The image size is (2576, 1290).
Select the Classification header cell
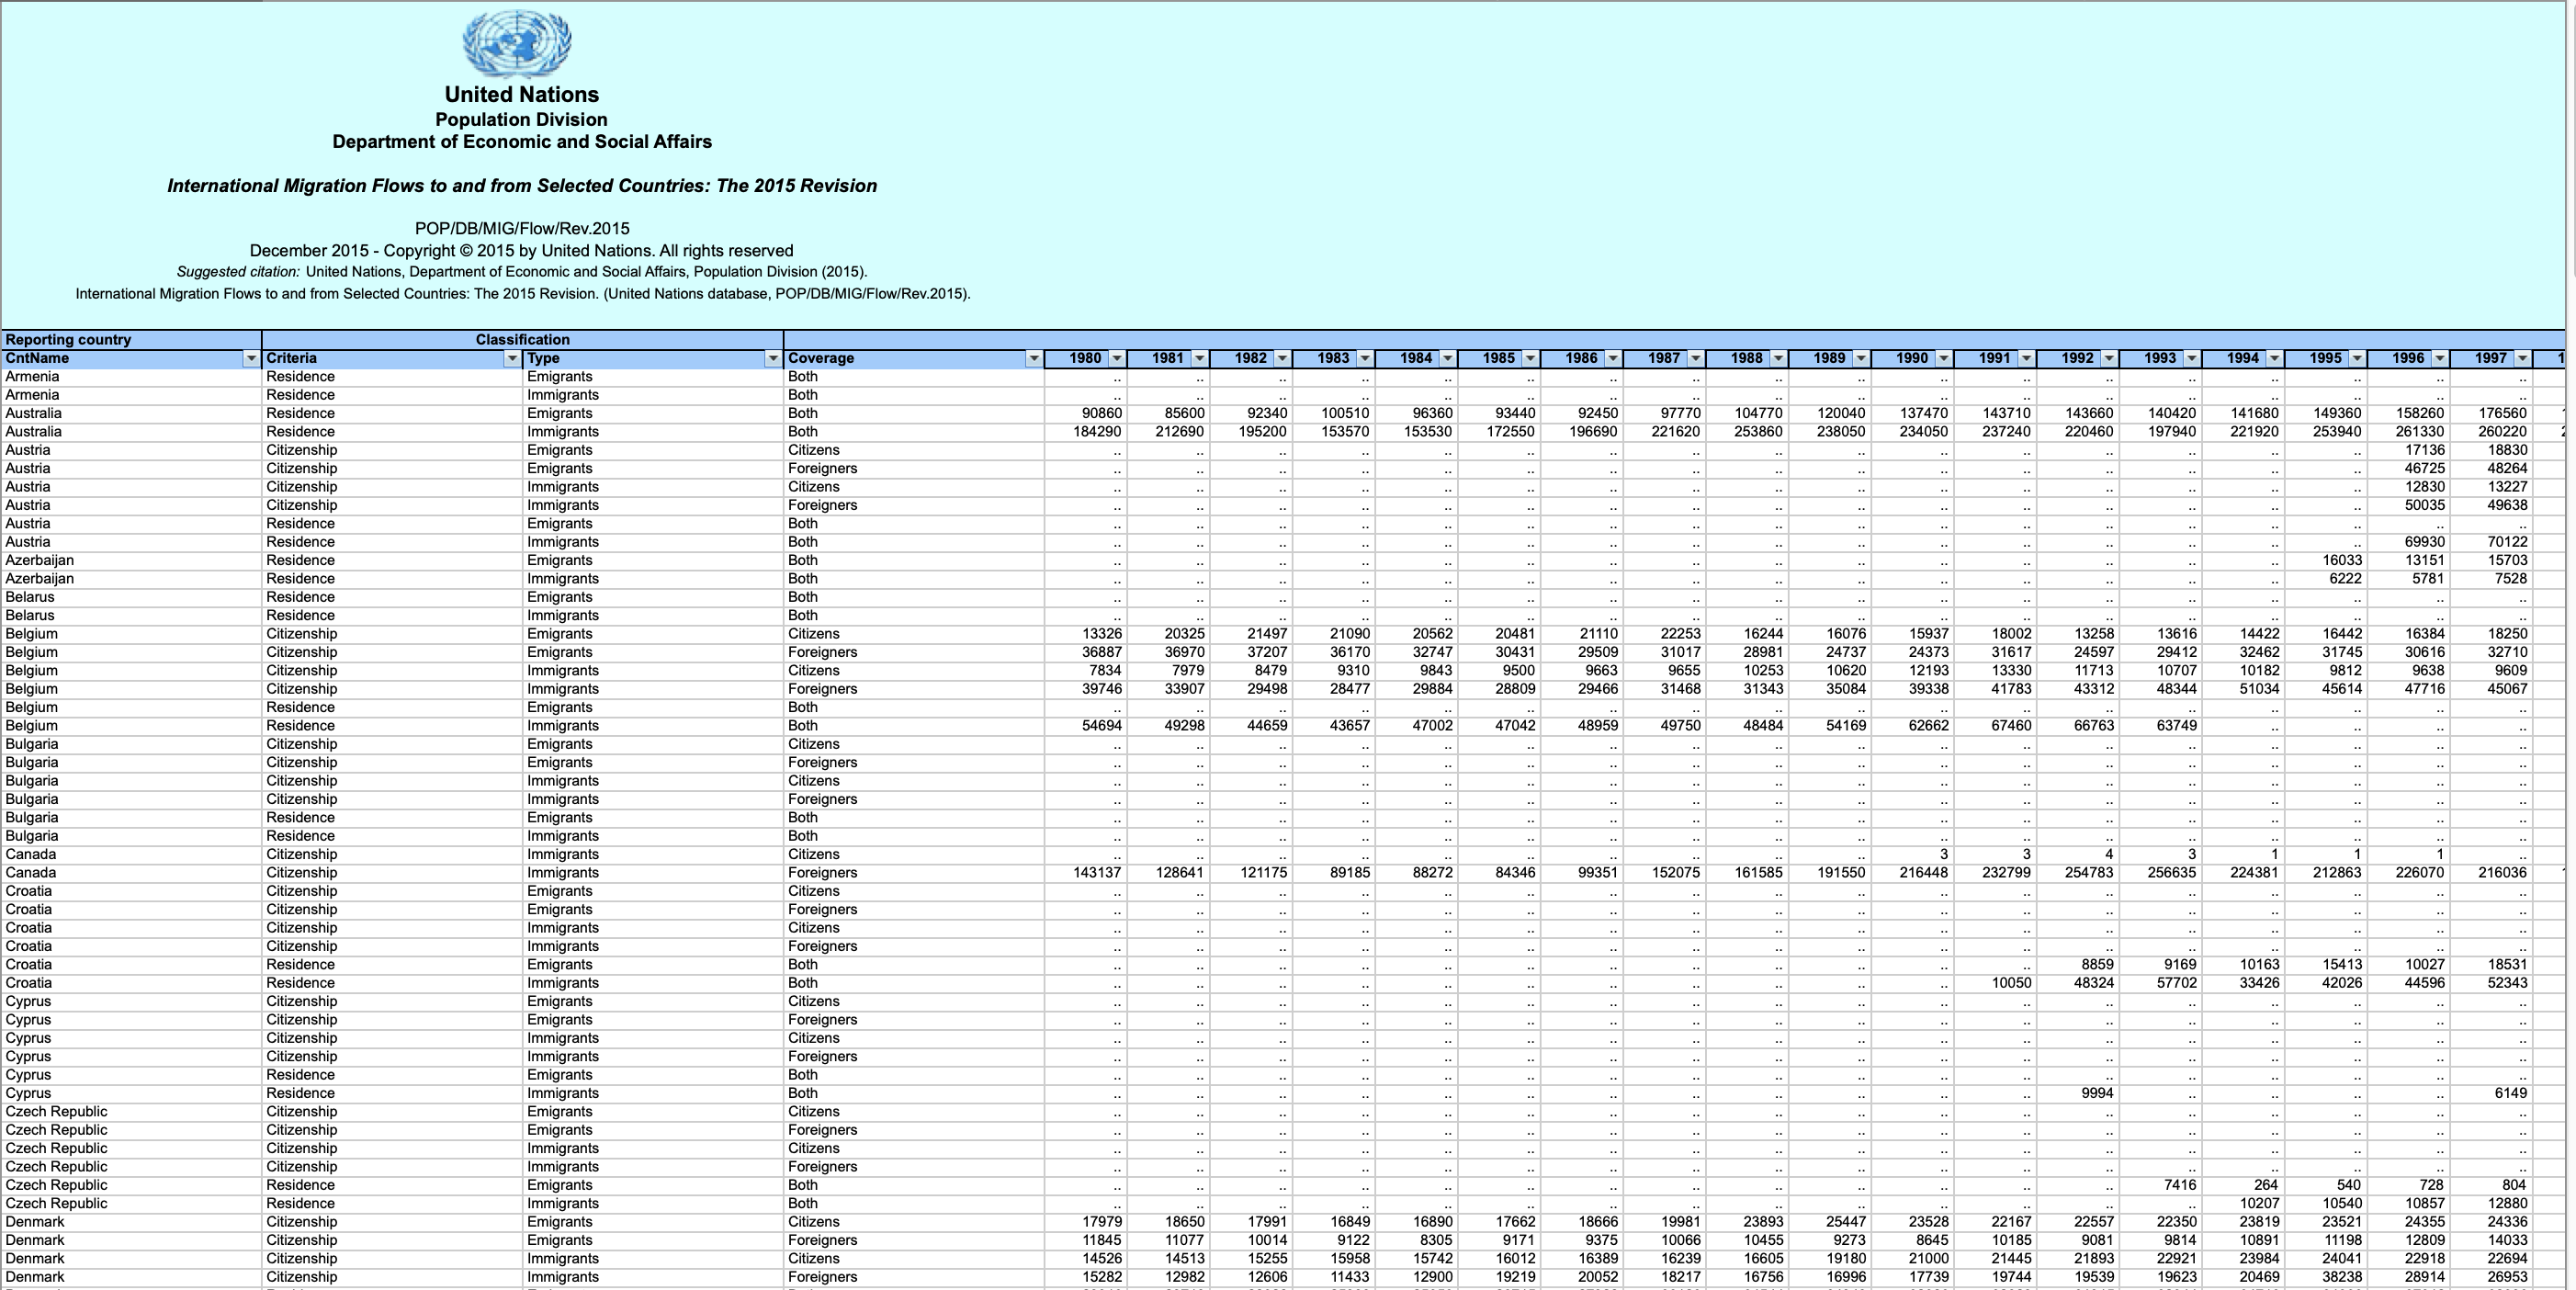pyautogui.click(x=522, y=340)
